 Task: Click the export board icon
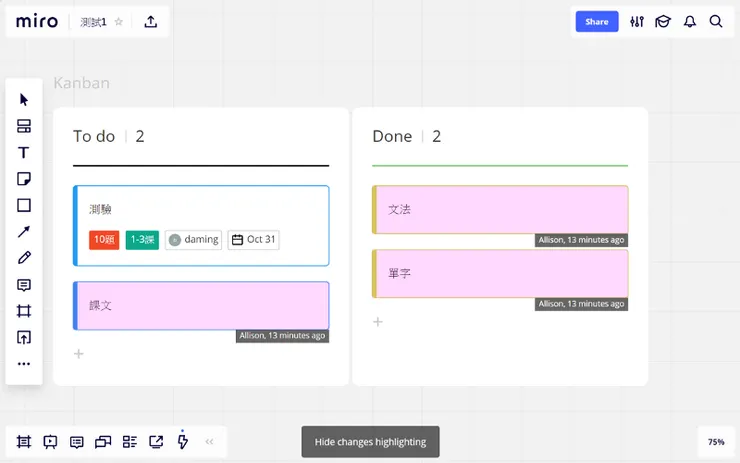[x=150, y=22]
